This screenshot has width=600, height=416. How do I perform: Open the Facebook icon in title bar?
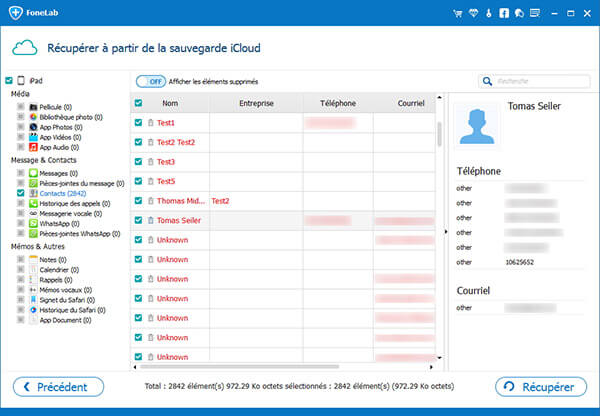point(504,13)
